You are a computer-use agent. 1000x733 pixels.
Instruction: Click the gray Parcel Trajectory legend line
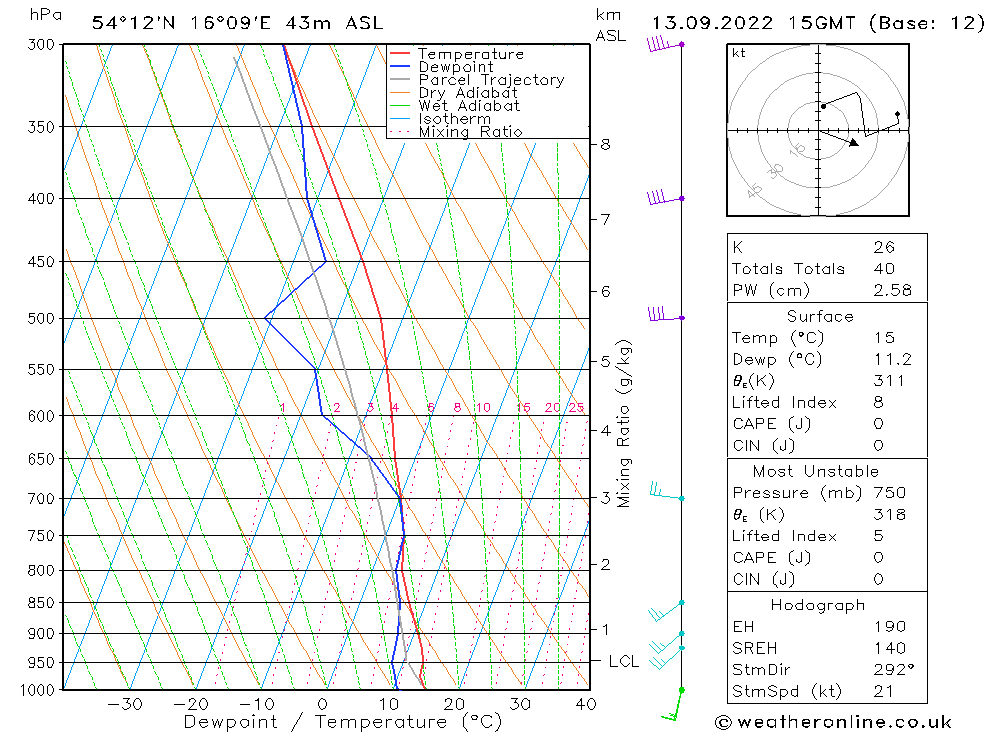pos(400,79)
